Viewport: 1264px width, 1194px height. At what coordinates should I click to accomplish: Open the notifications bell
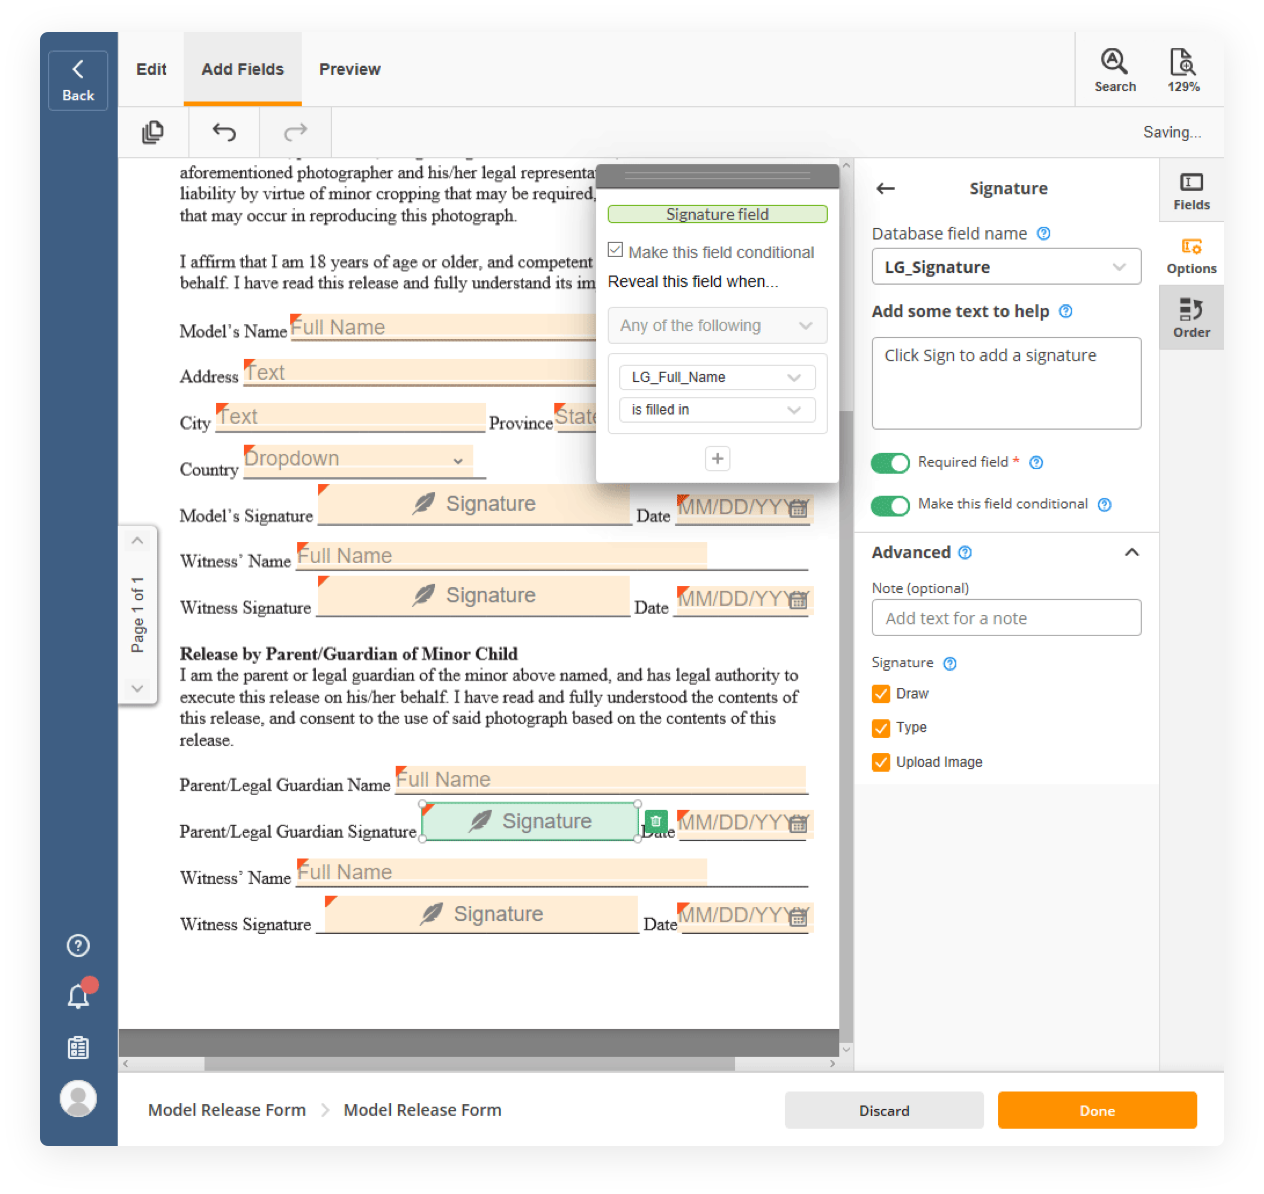[x=78, y=996]
